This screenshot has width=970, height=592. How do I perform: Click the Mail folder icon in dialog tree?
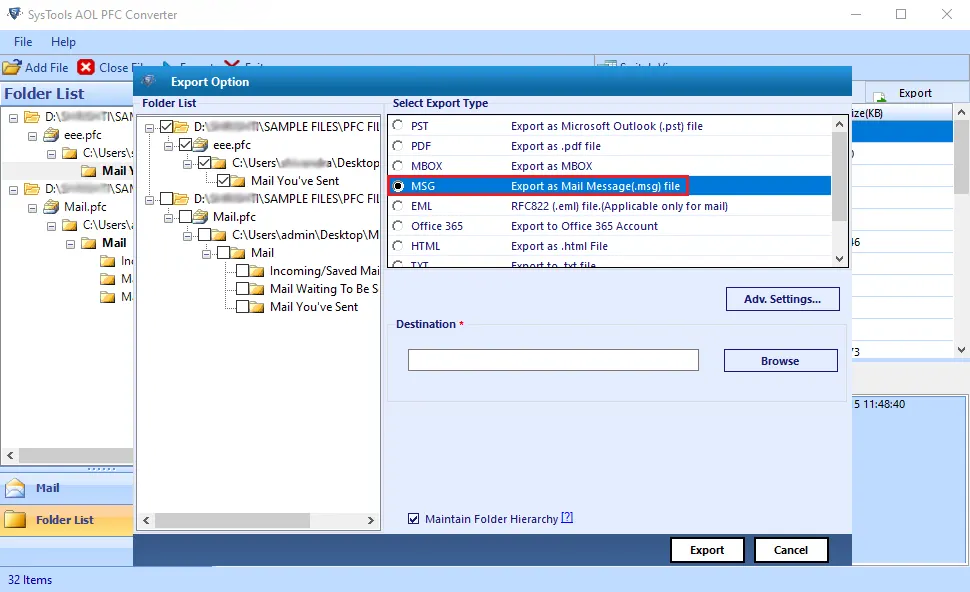[x=238, y=253]
